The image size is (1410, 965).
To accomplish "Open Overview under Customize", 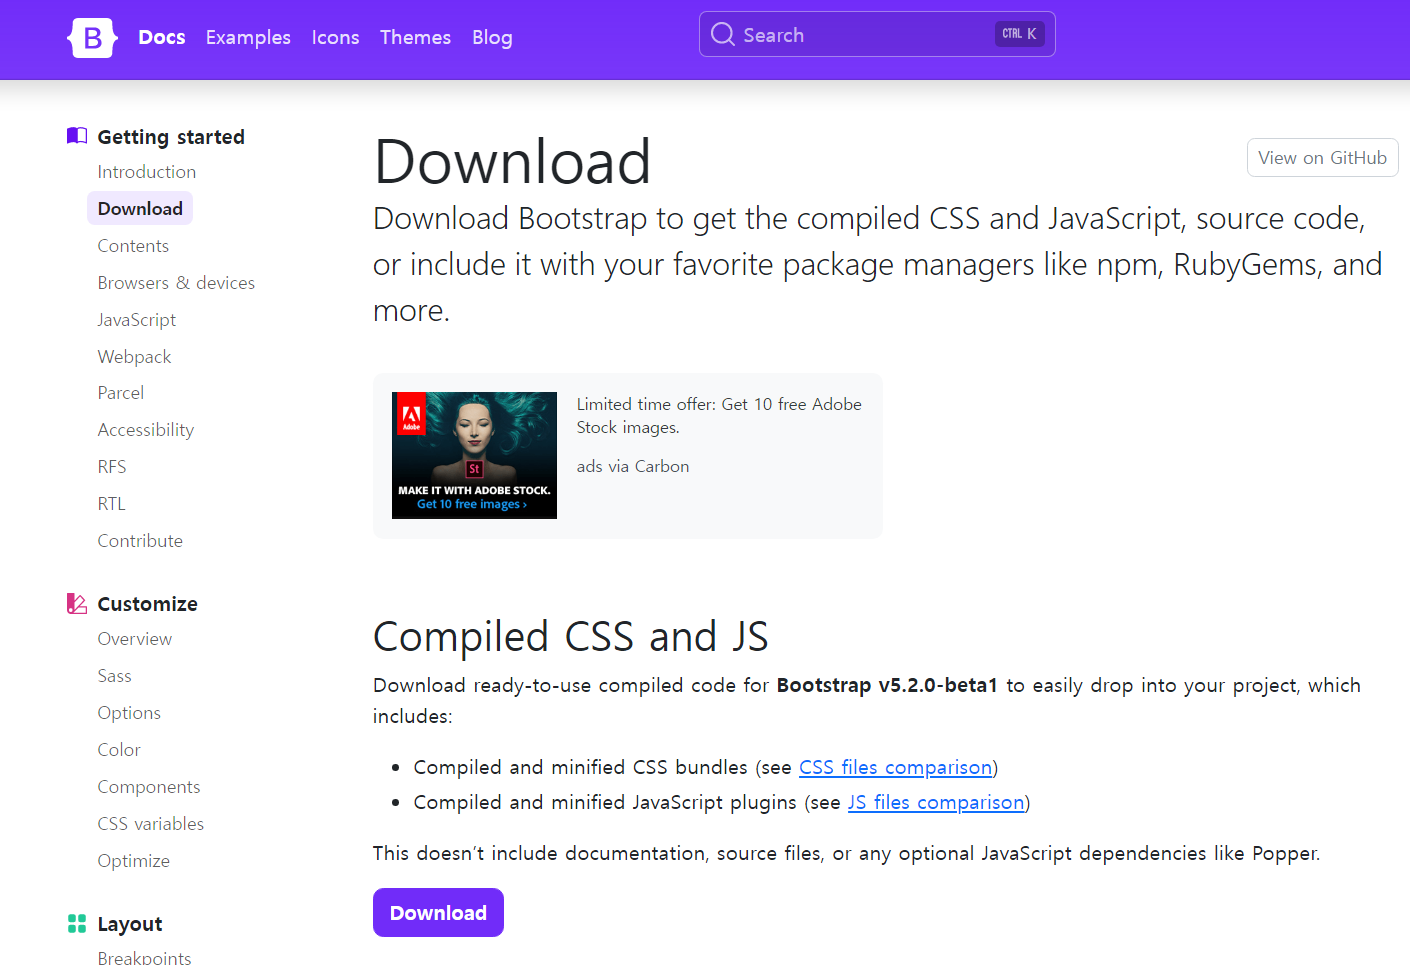I will pyautogui.click(x=135, y=638).
